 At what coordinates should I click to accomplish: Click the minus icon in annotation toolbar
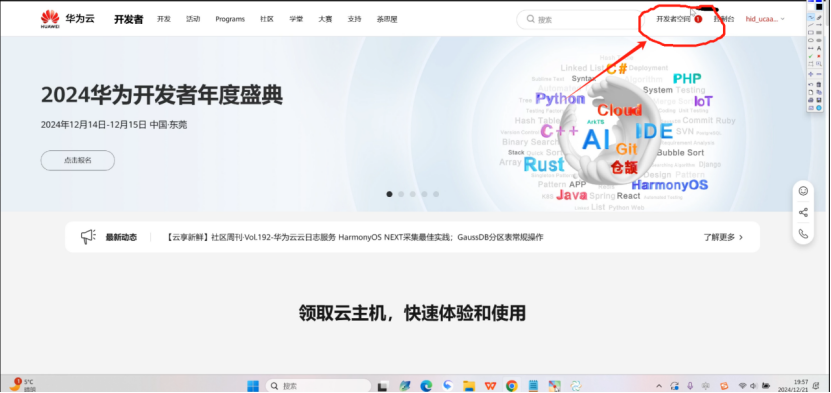(819, 74)
